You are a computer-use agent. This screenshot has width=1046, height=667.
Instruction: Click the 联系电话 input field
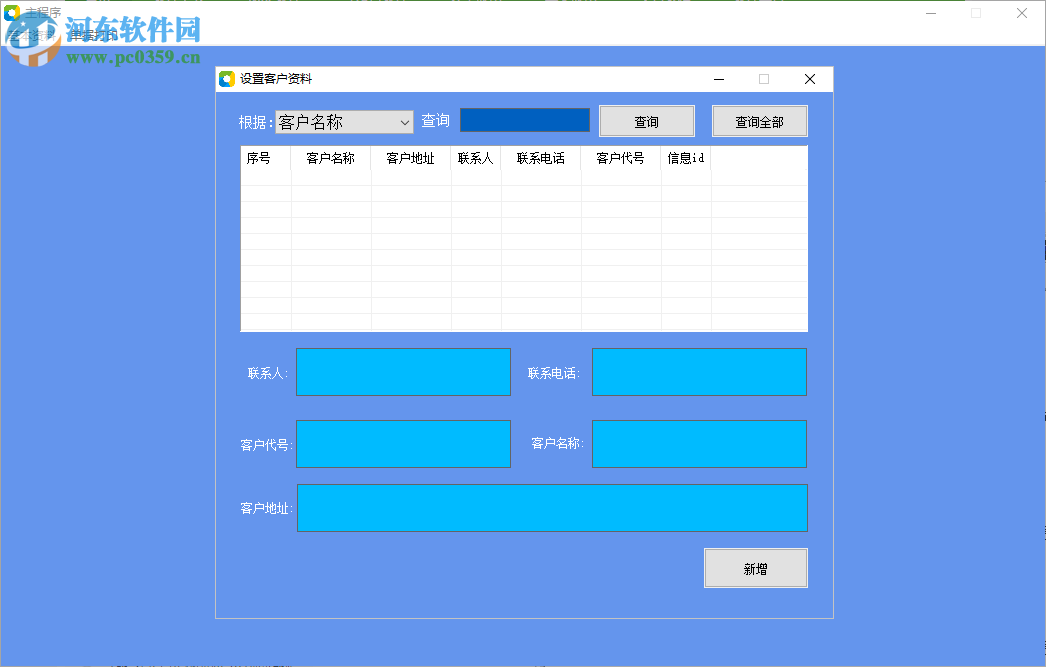tap(698, 371)
